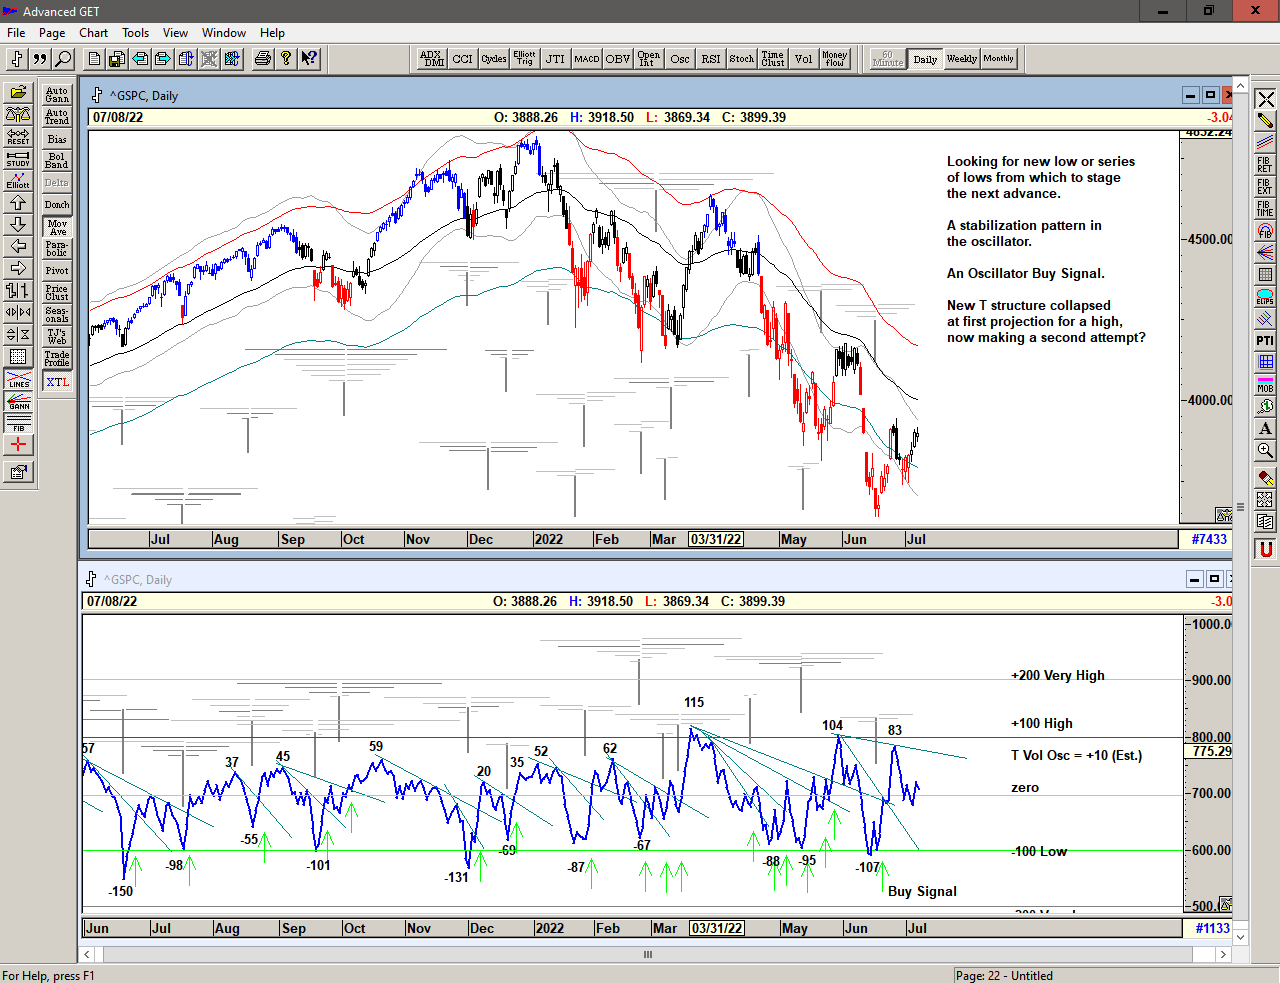The width and height of the screenshot is (1280, 983).
Task: Toggle the Mov Ave study button
Action: coord(57,227)
